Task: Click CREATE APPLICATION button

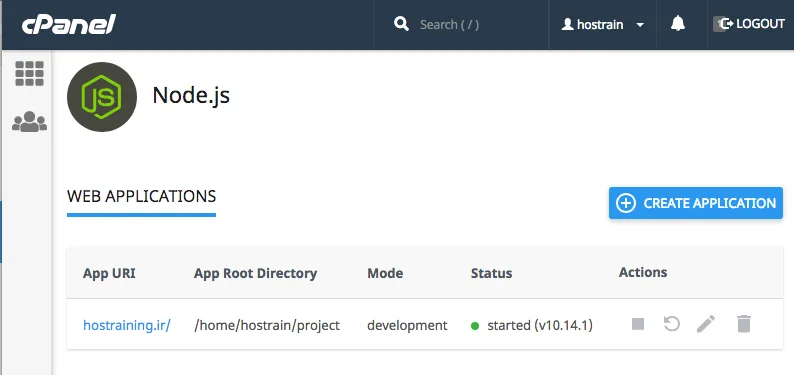Action: (x=696, y=203)
